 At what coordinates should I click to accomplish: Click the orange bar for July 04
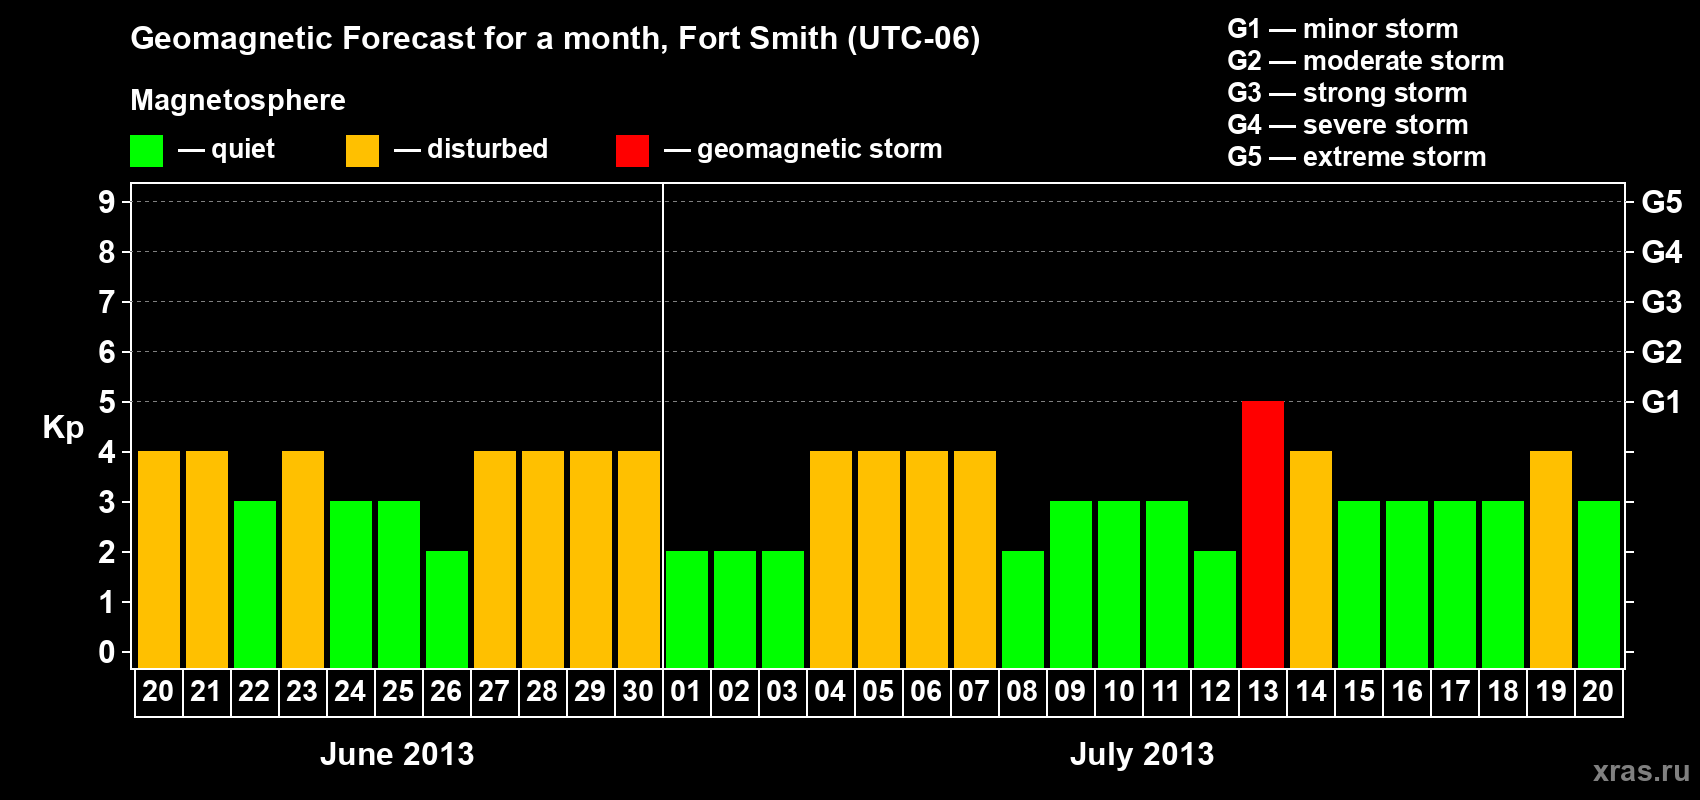click(831, 559)
